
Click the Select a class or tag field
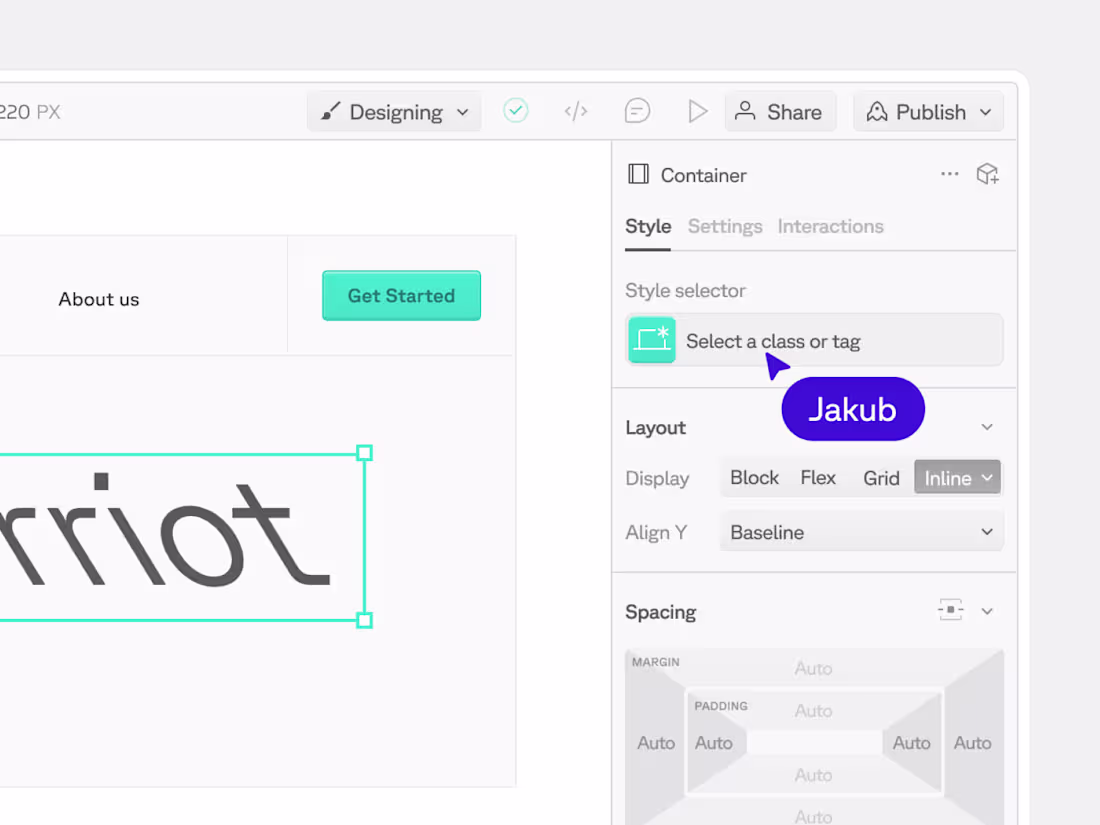coord(814,340)
